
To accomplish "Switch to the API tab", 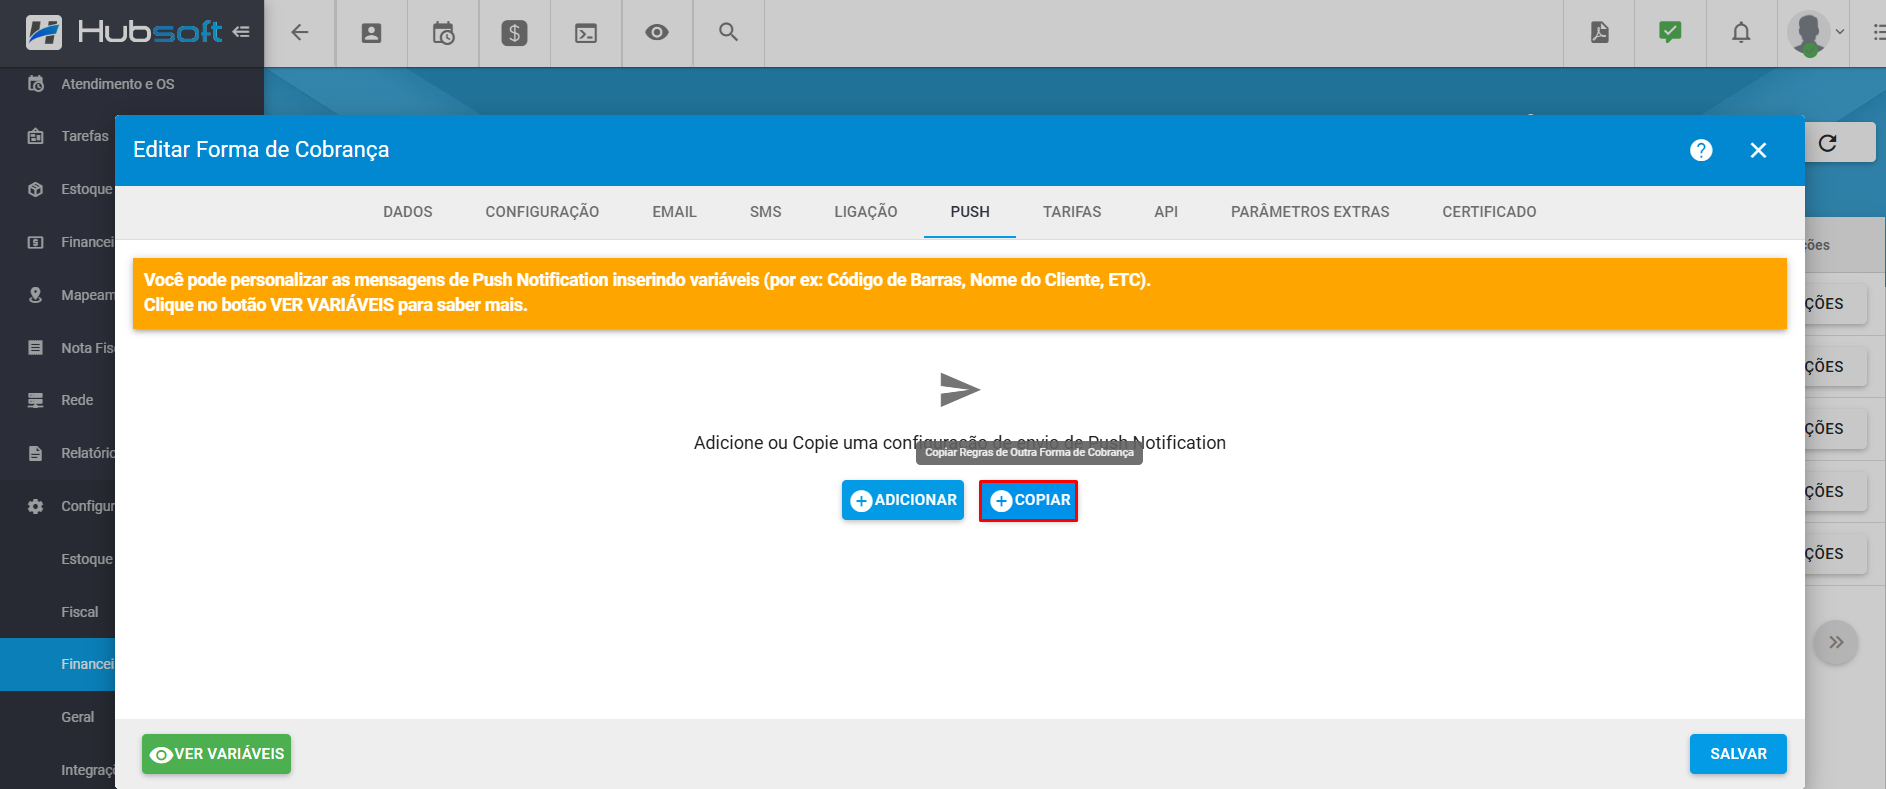I will pyautogui.click(x=1166, y=212).
